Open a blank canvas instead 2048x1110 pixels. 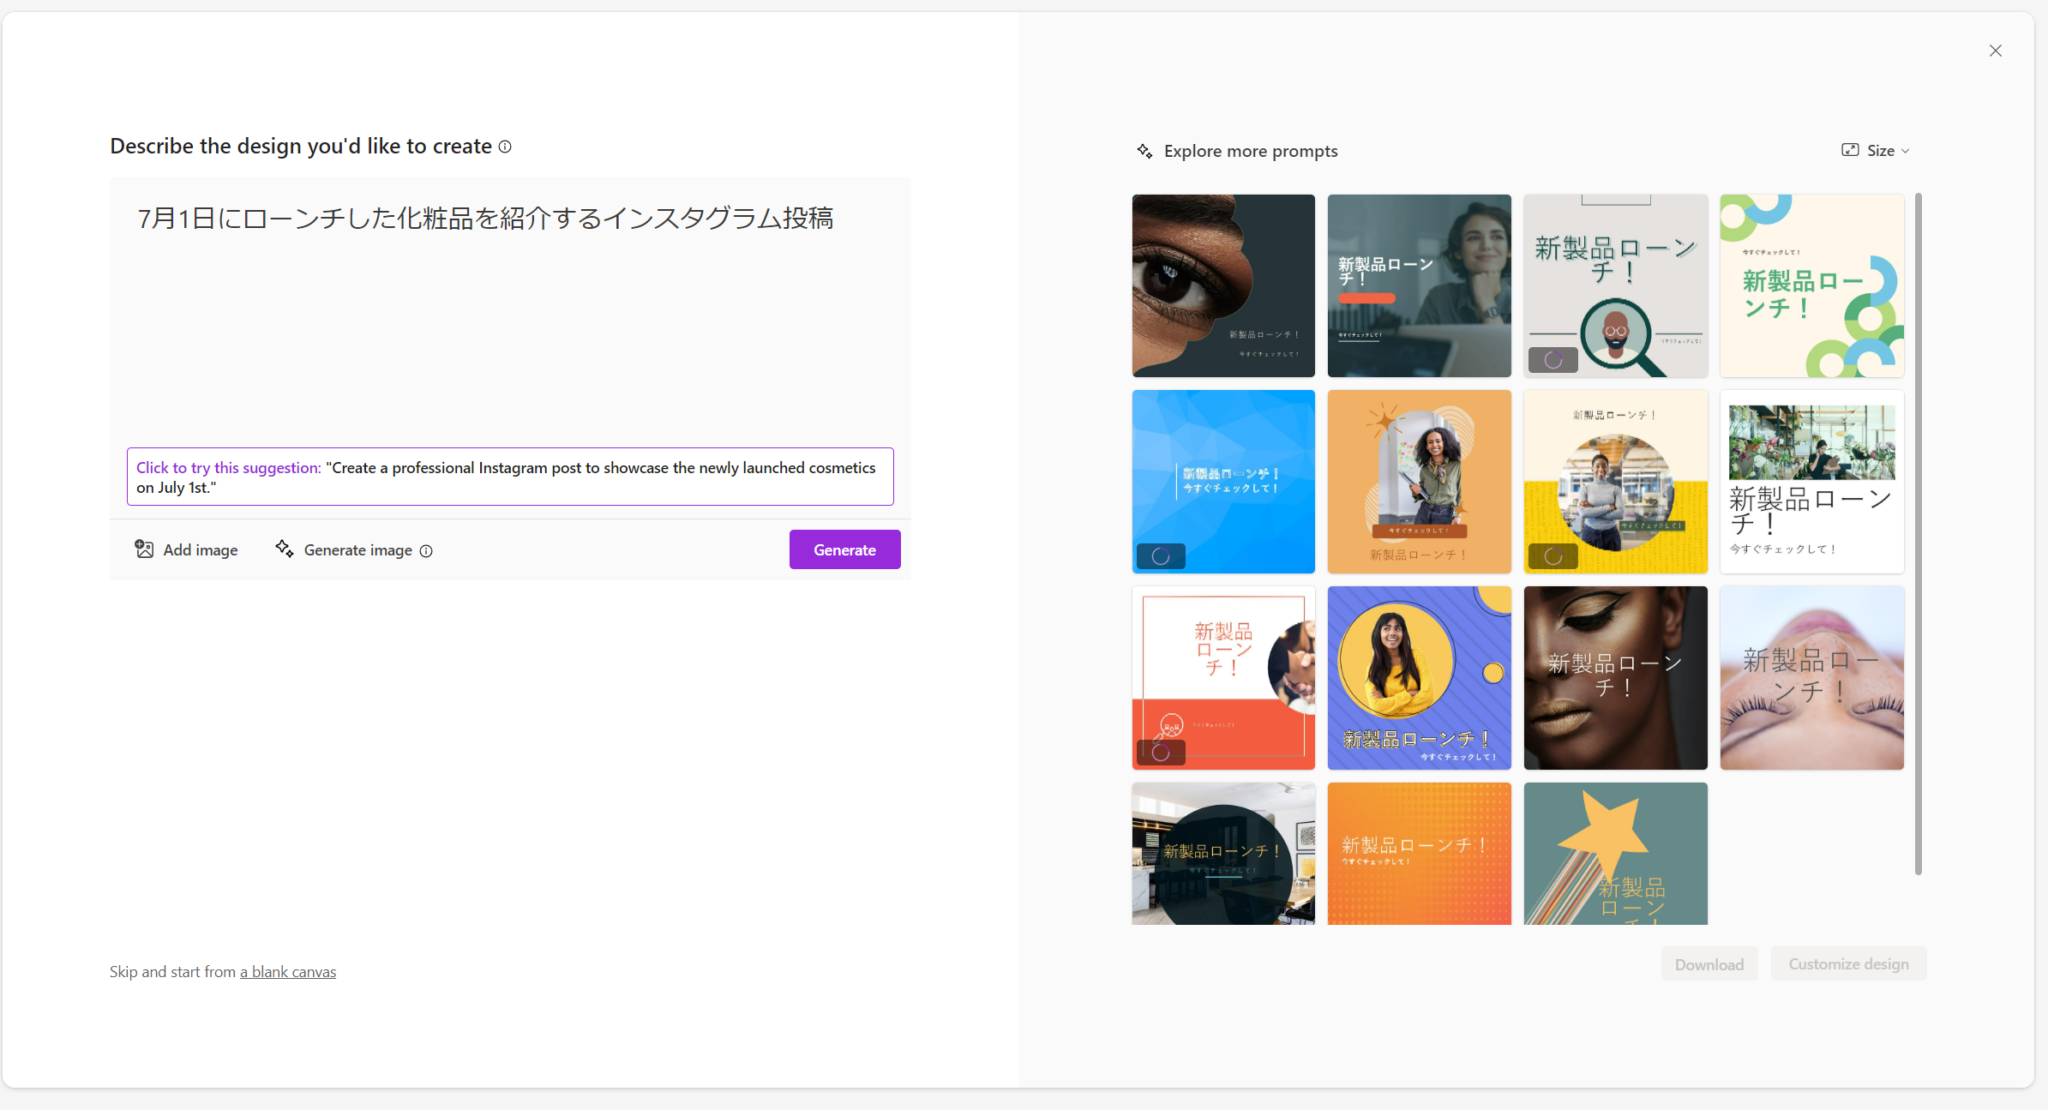287,971
